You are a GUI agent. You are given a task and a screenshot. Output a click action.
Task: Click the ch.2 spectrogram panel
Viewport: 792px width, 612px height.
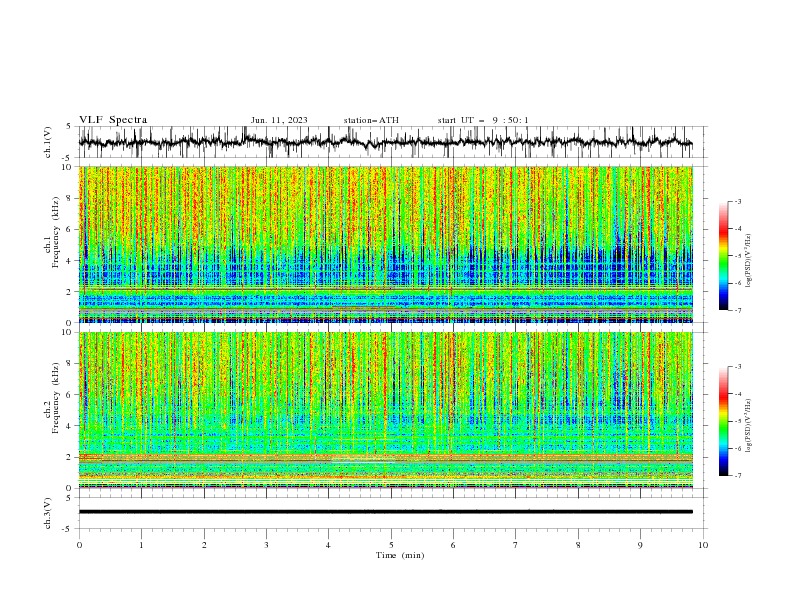(x=385, y=410)
